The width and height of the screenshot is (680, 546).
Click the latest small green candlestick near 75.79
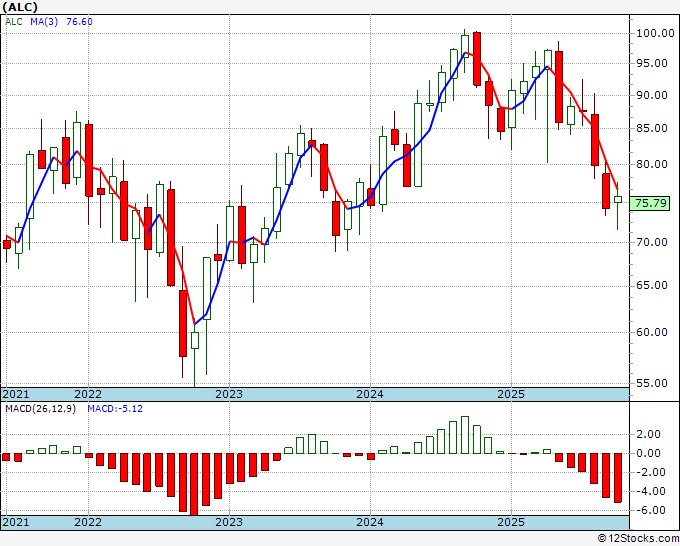point(618,199)
